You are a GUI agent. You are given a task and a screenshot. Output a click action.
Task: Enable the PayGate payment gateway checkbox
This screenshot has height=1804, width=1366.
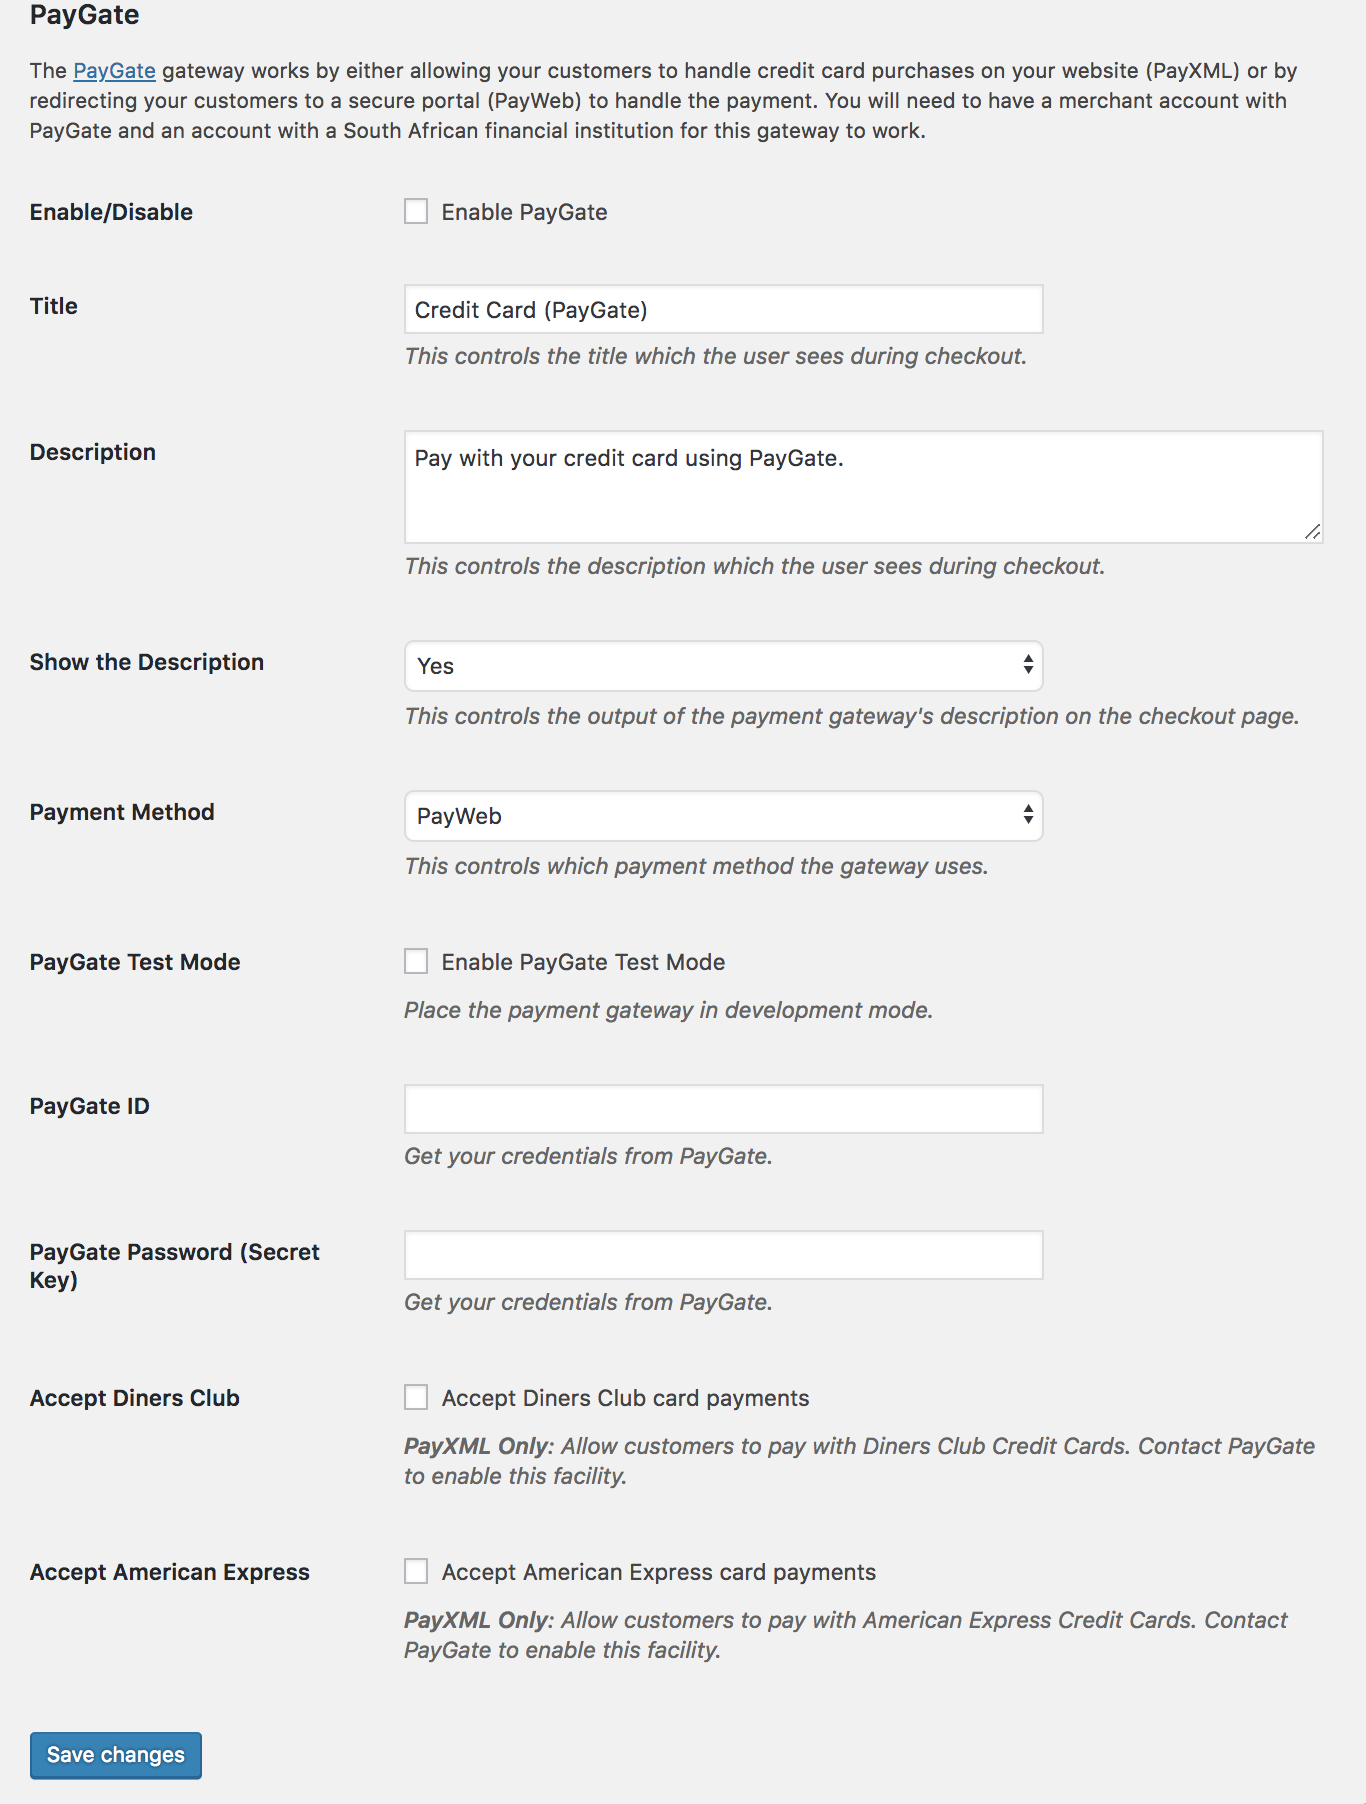pyautogui.click(x=416, y=211)
